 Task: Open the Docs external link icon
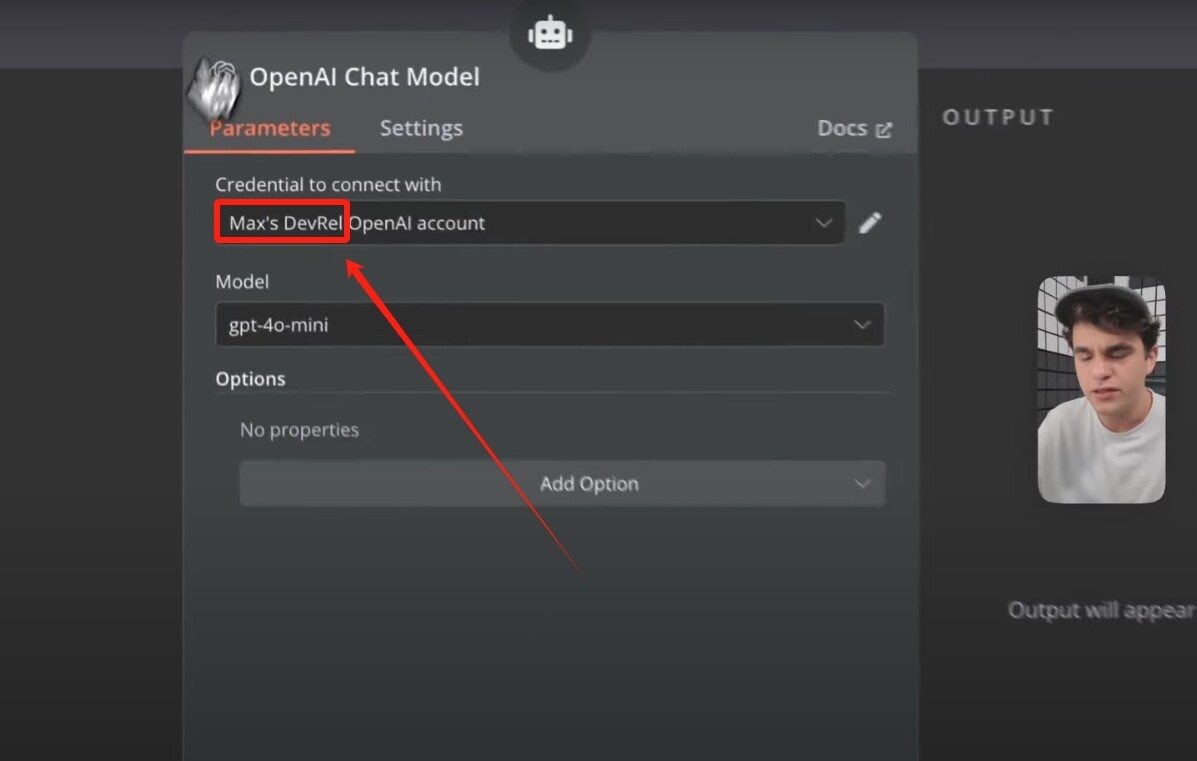(x=884, y=130)
